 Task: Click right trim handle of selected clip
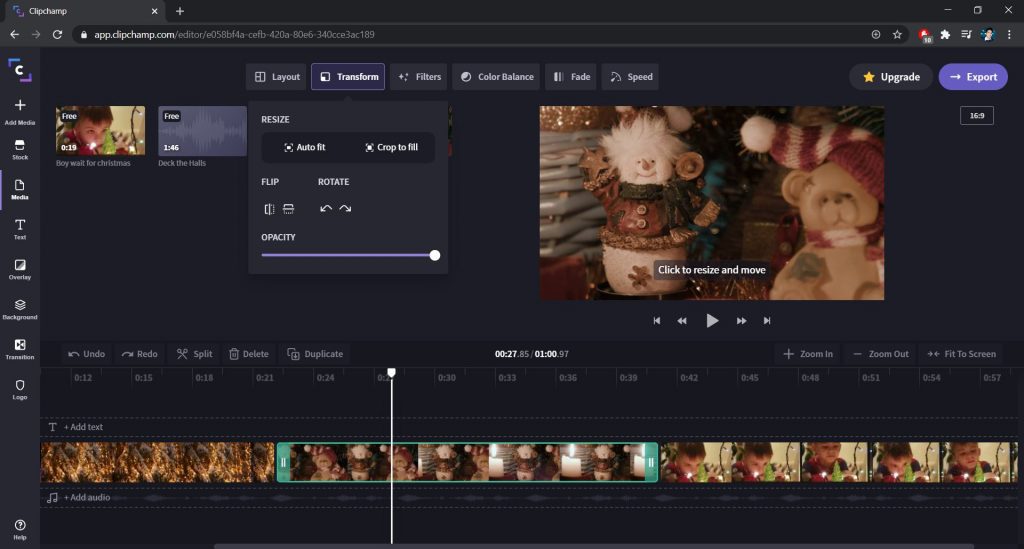(x=651, y=462)
